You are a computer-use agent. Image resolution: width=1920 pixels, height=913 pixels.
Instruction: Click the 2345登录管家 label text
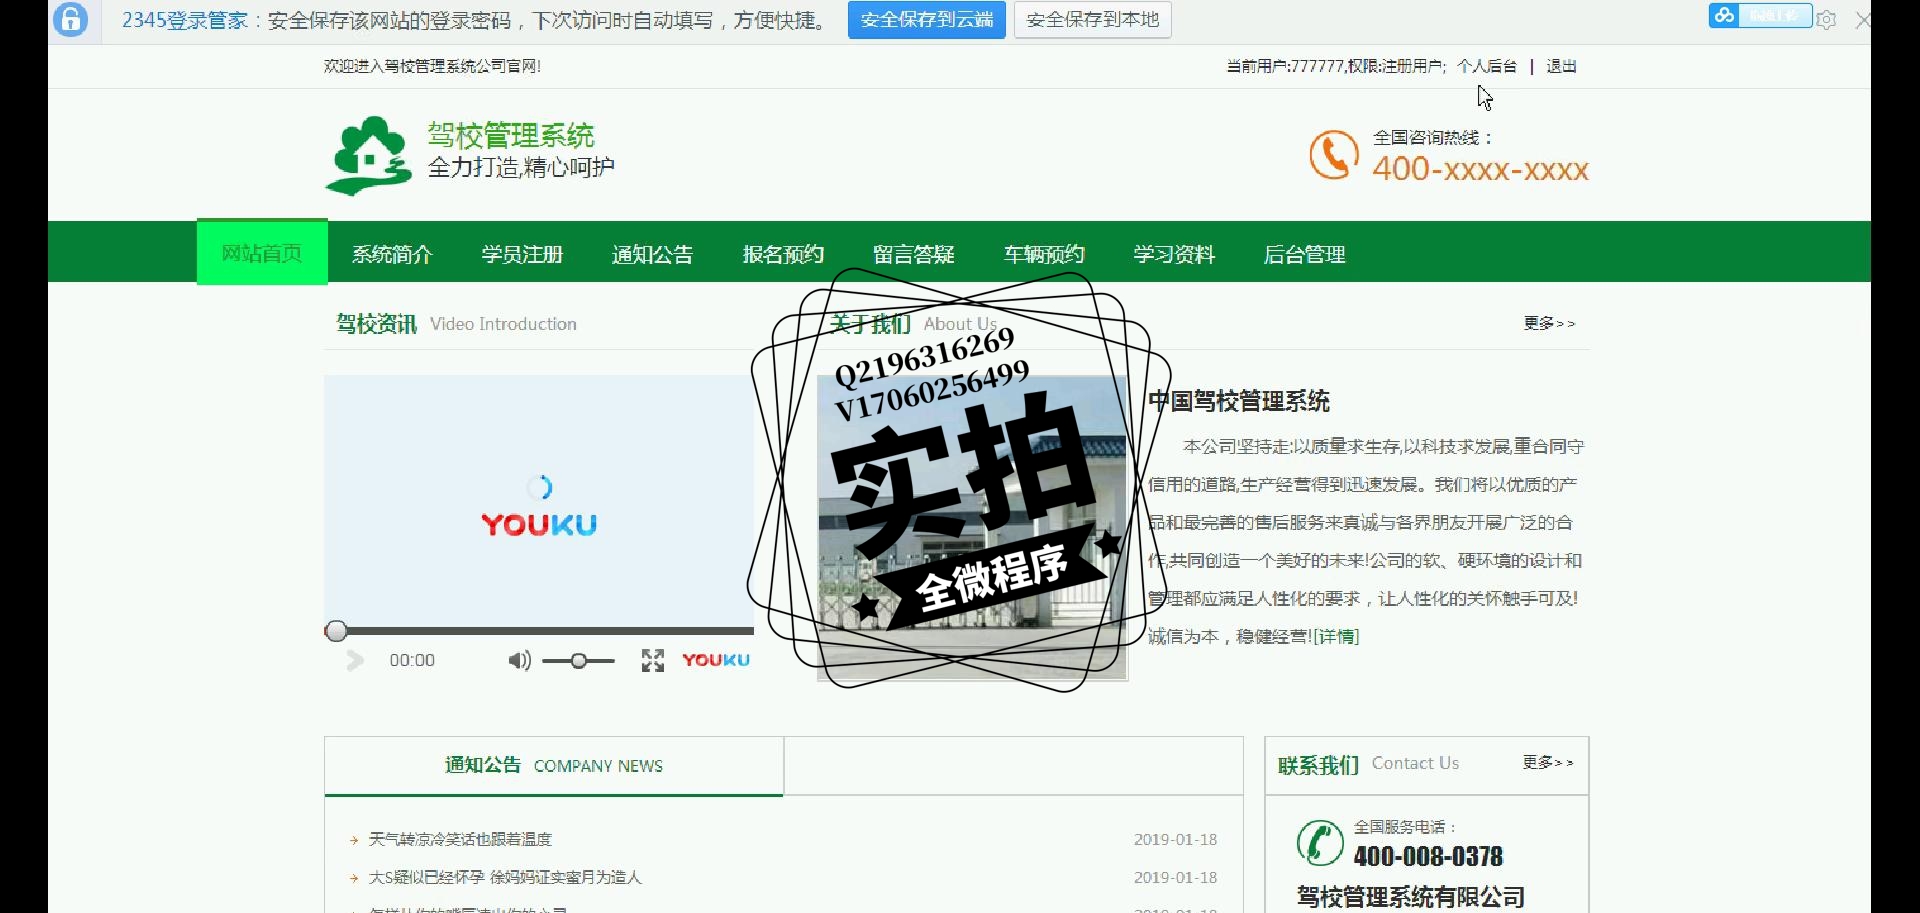[x=184, y=20]
